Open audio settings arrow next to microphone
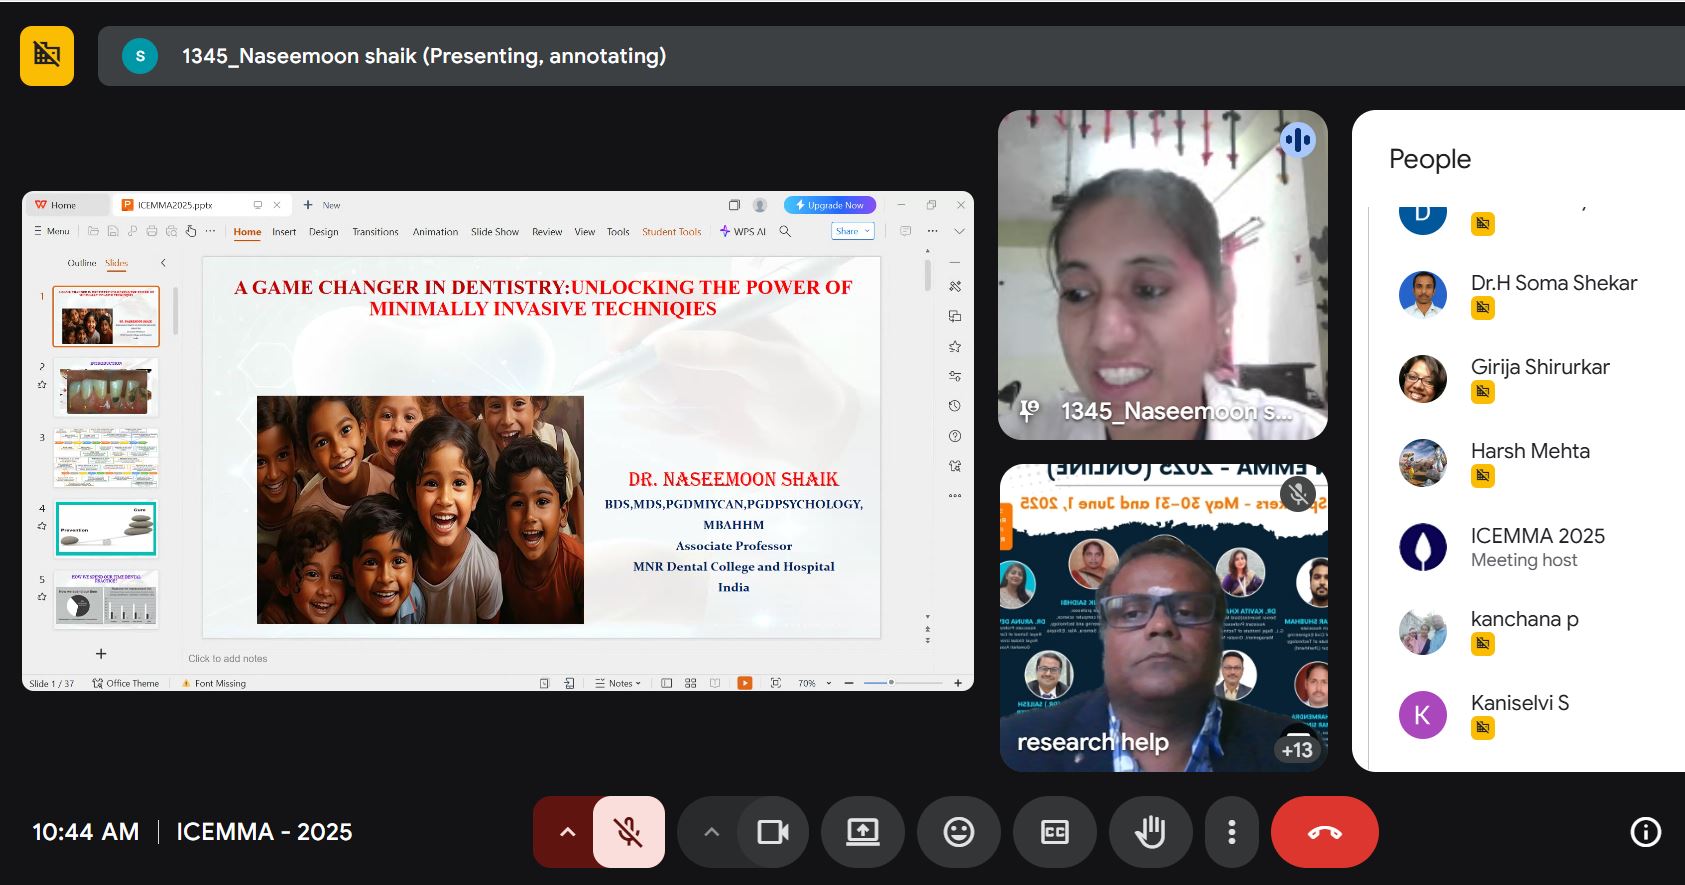The width and height of the screenshot is (1685, 885). click(567, 832)
